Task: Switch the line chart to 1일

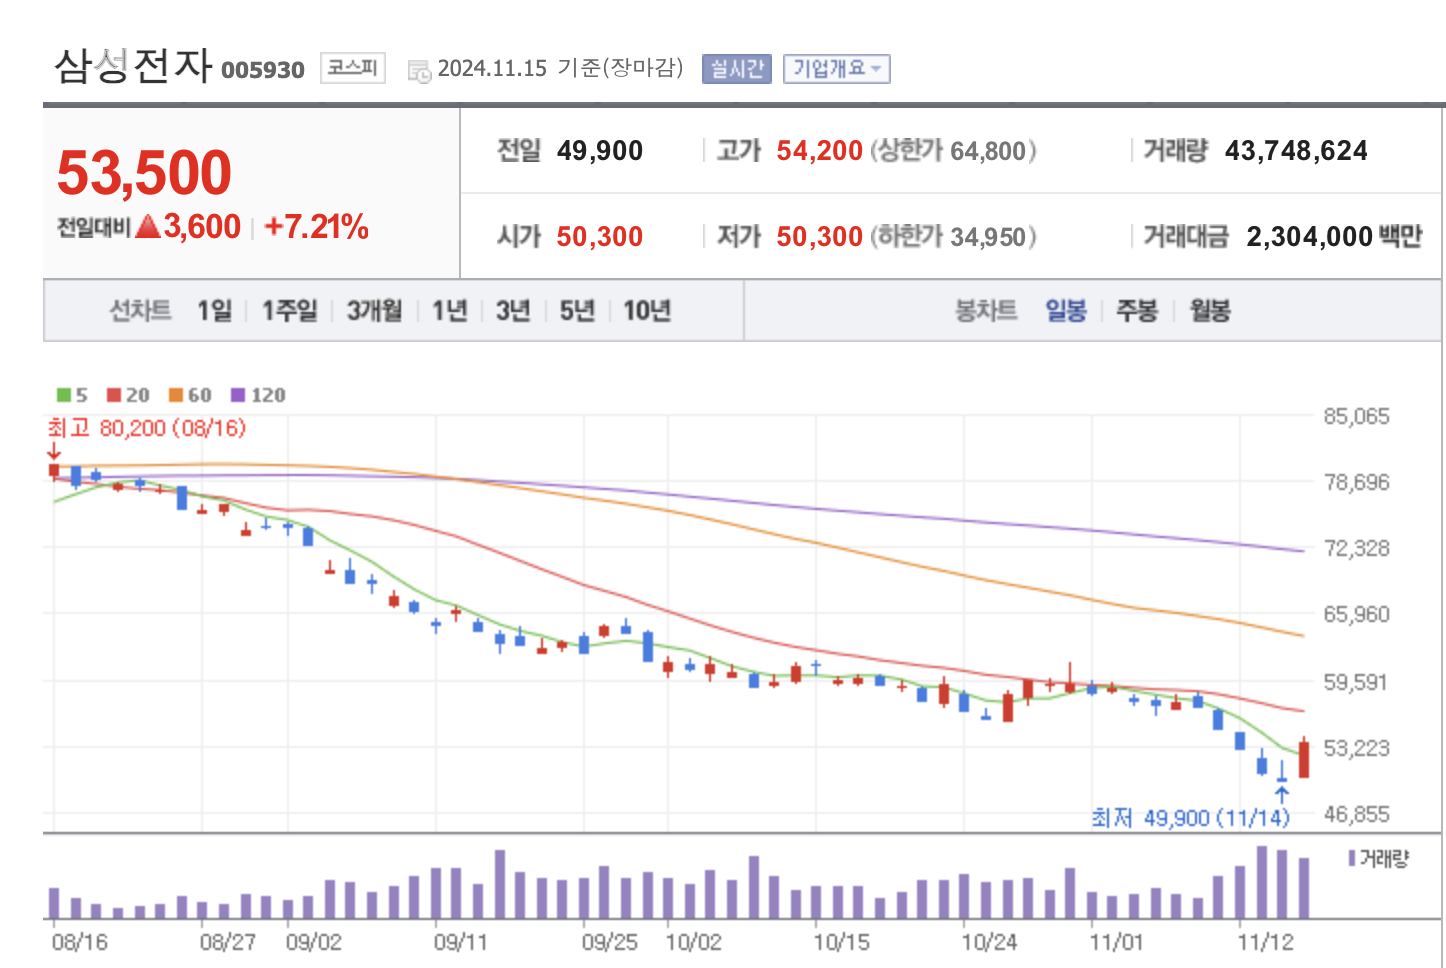Action: [214, 311]
